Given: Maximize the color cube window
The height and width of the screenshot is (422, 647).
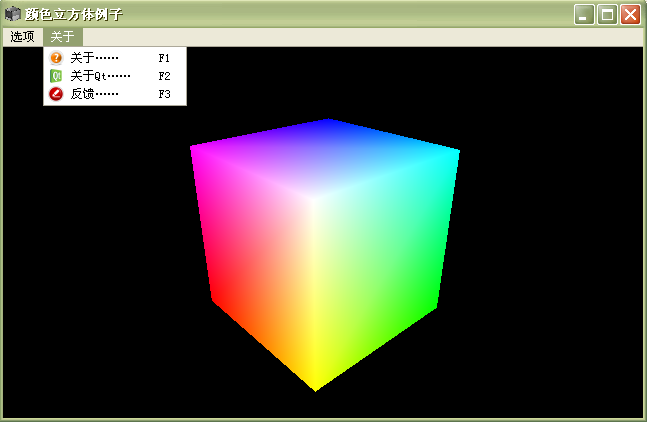Looking at the screenshot, I should [607, 14].
